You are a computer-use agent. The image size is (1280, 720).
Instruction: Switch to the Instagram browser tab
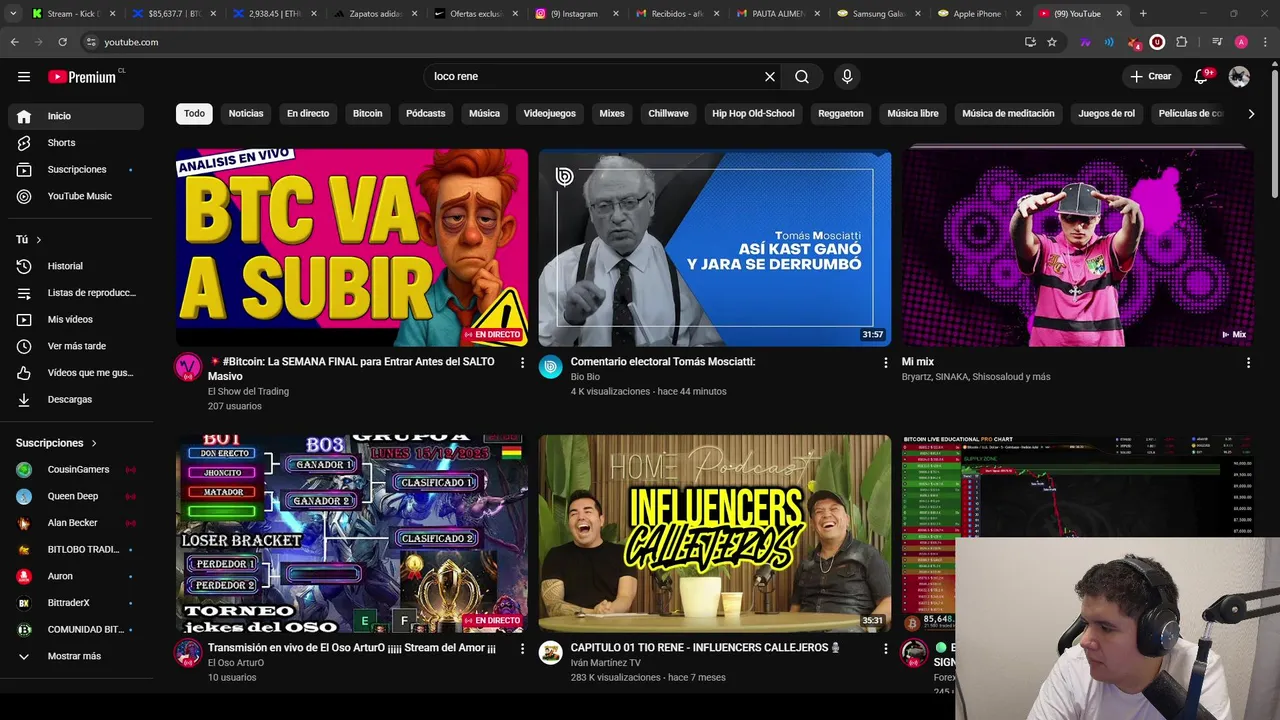pyautogui.click(x=573, y=14)
